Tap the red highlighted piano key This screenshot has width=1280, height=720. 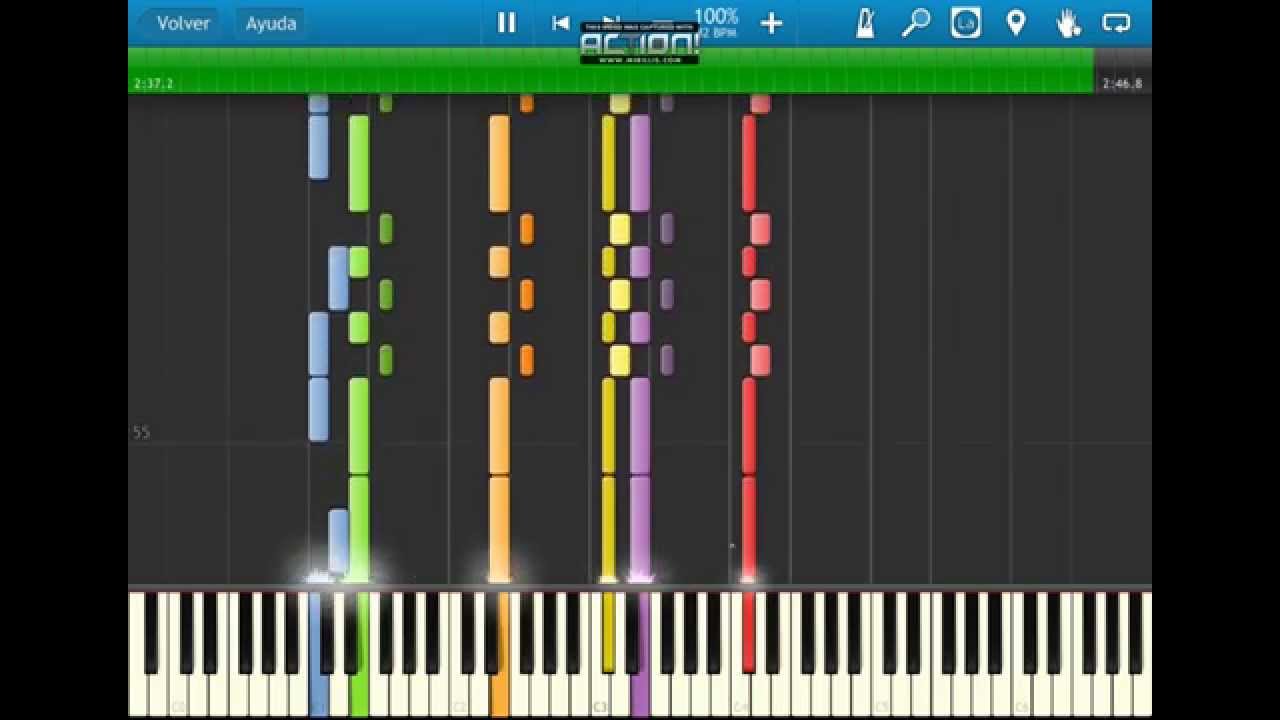[748, 632]
